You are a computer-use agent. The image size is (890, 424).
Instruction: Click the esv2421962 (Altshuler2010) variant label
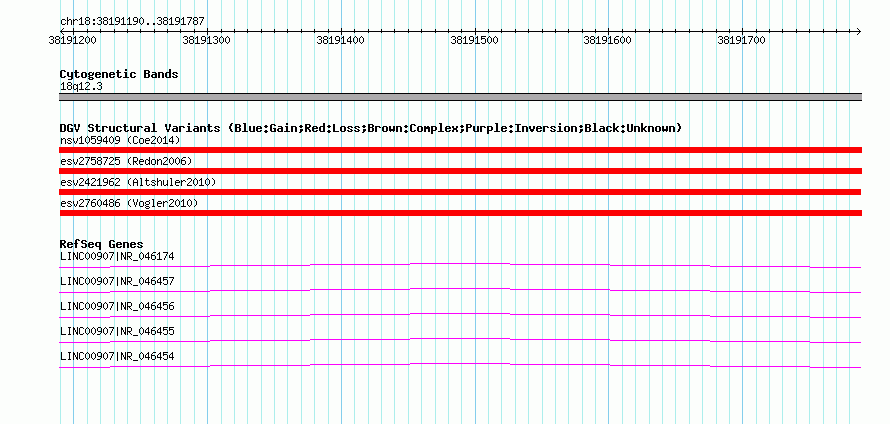tap(138, 182)
